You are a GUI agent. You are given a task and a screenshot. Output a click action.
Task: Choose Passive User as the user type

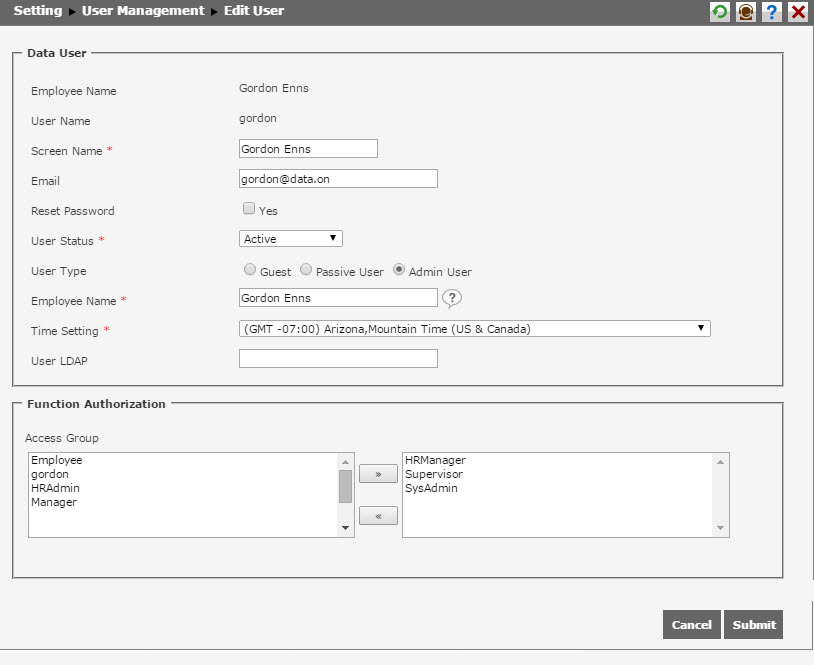pyautogui.click(x=306, y=269)
